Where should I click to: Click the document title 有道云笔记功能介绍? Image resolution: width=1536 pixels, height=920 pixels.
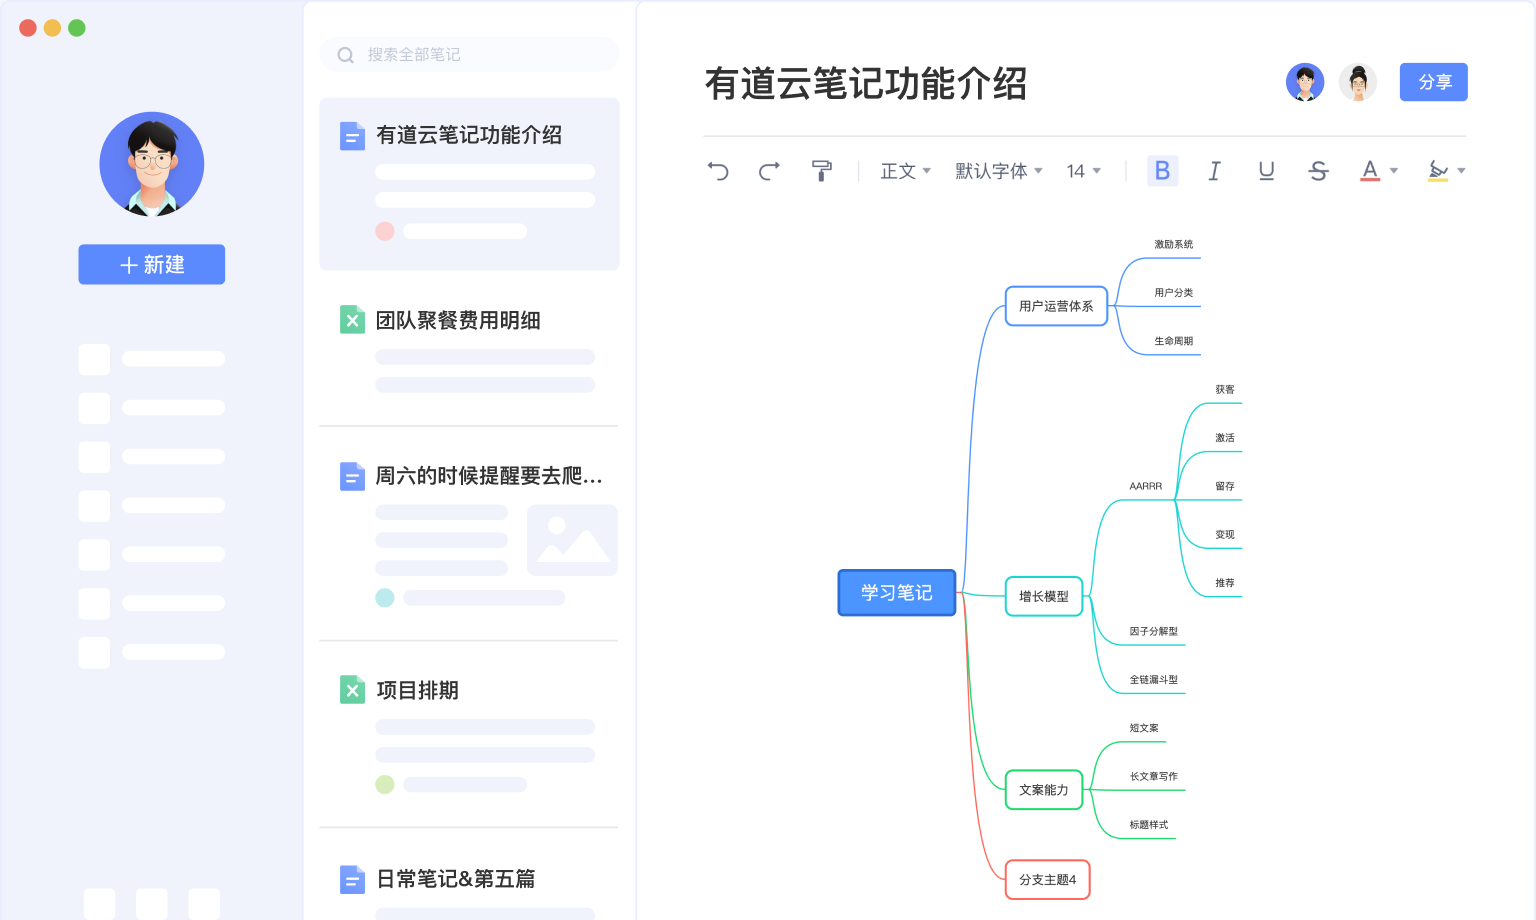[866, 84]
